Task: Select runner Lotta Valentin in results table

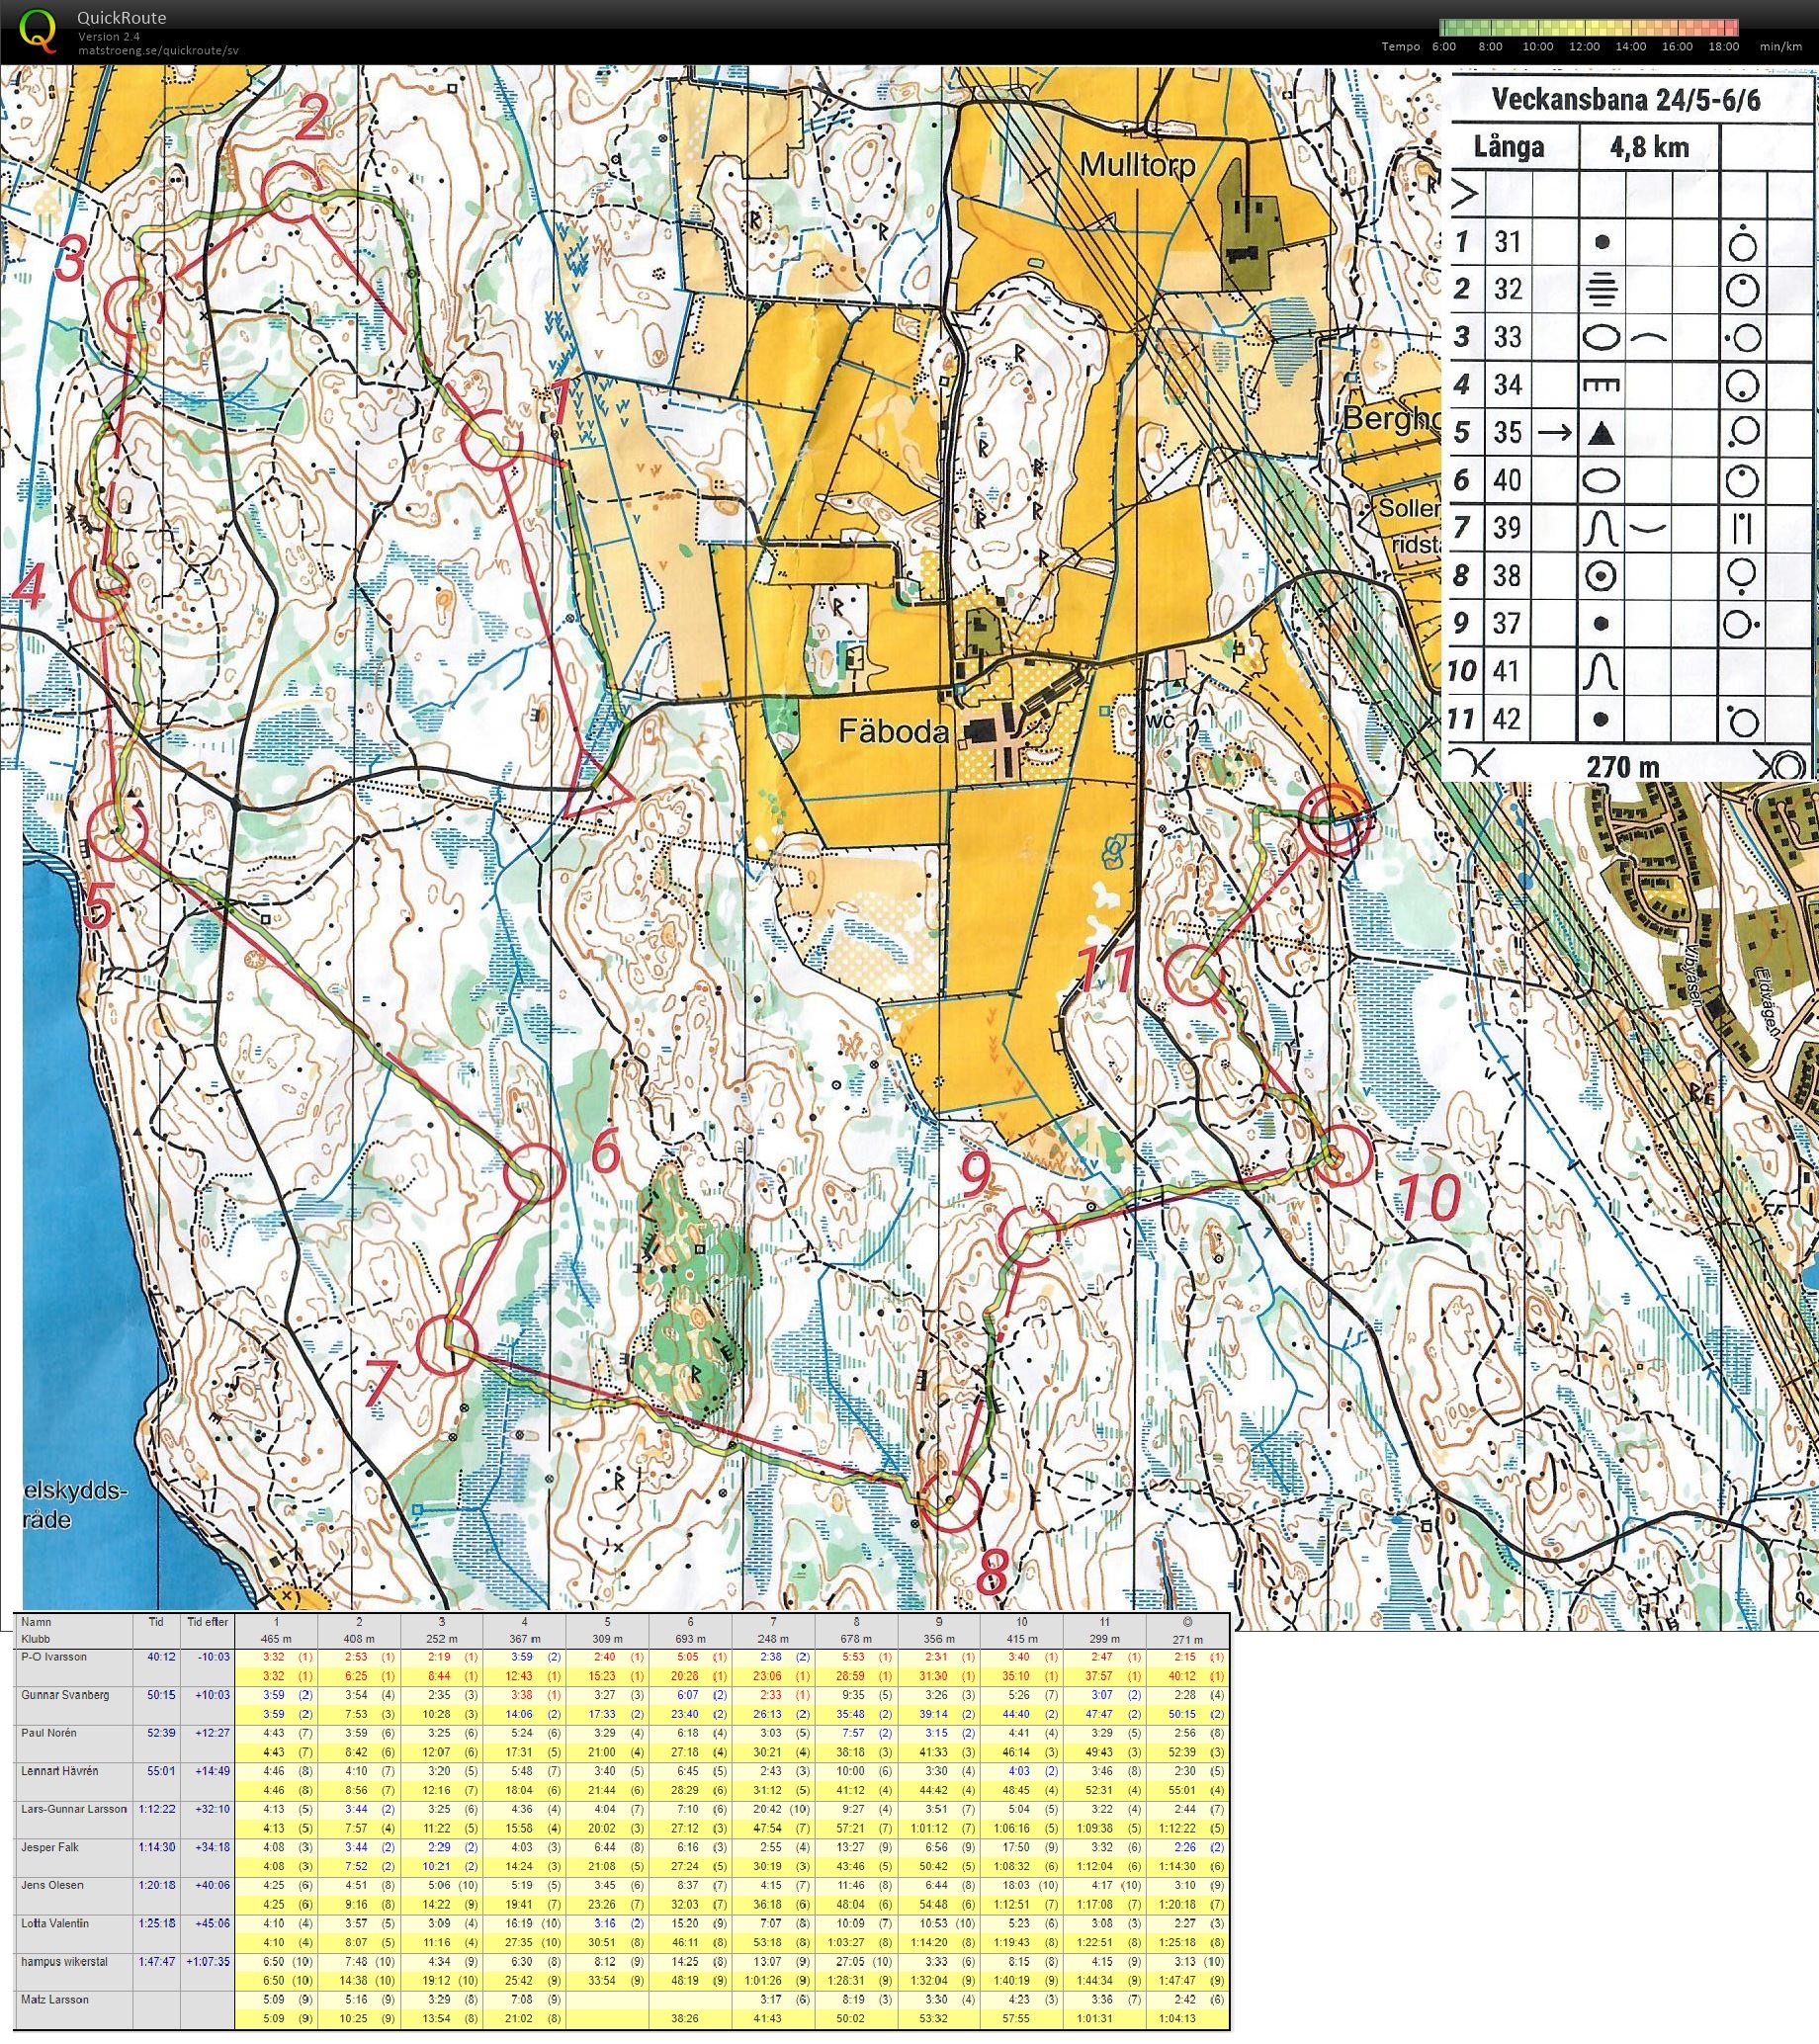Action: pyautogui.click(x=55, y=1922)
